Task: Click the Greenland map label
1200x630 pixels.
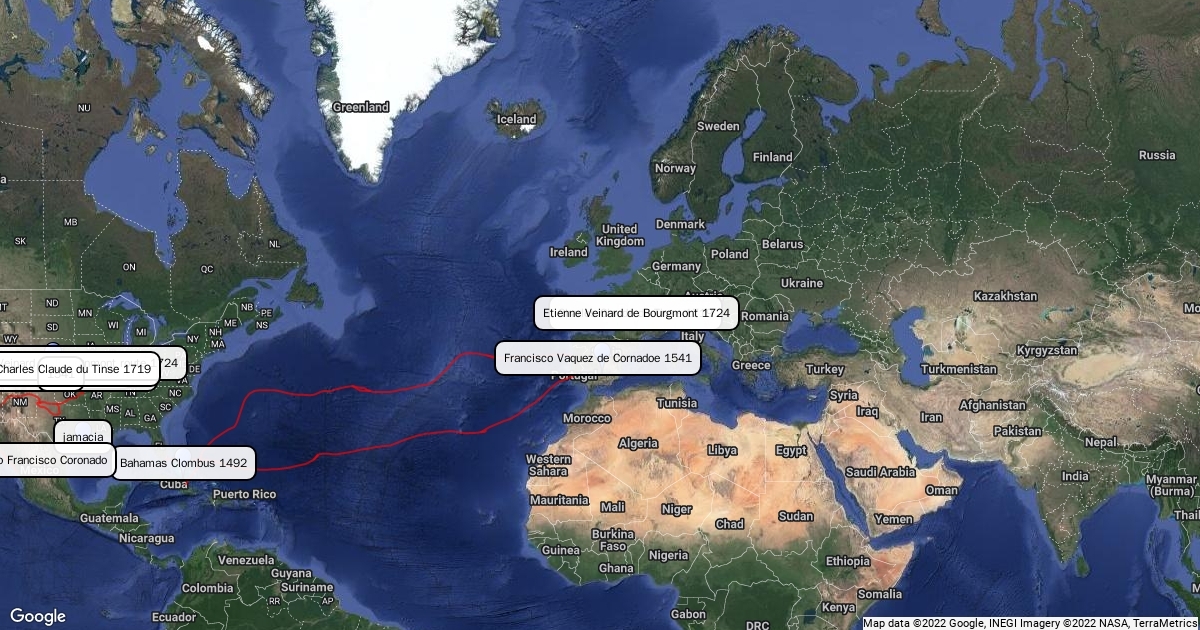Action: coord(360,107)
